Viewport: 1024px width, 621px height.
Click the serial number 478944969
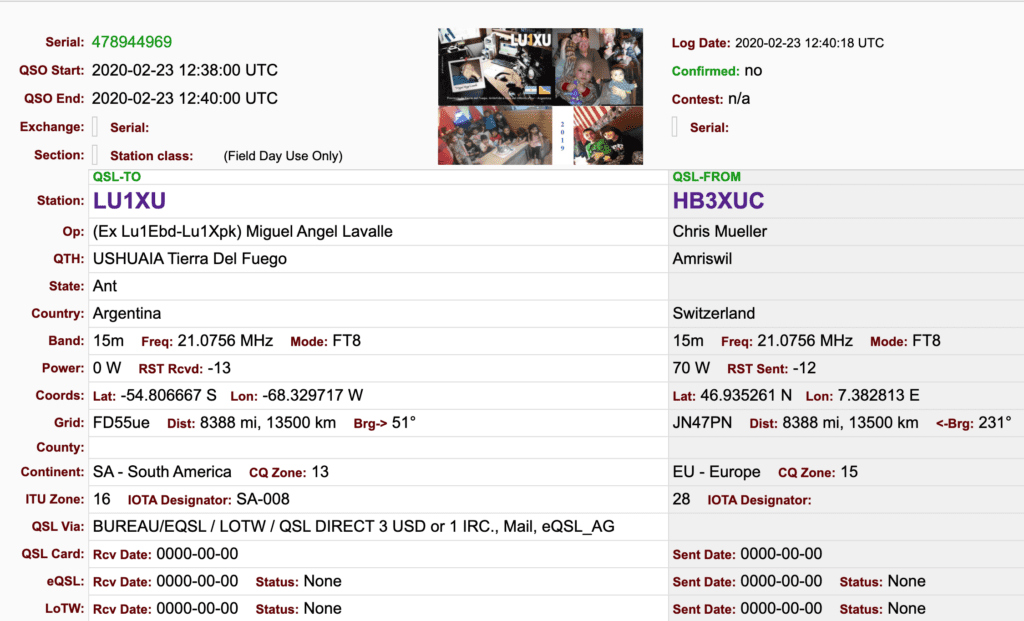point(132,42)
